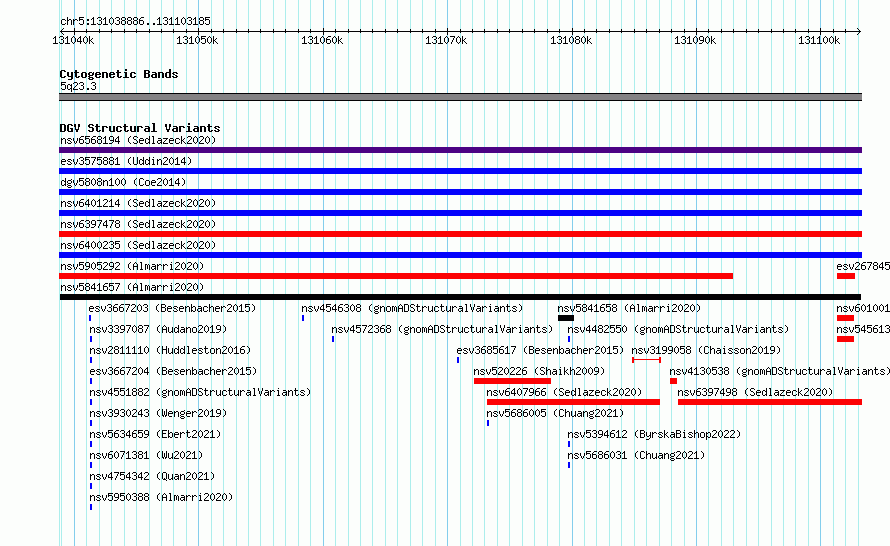890x546 pixels.
Task: Open nsv5841658 (Almarri2020) variant label
Action: [x=629, y=308]
